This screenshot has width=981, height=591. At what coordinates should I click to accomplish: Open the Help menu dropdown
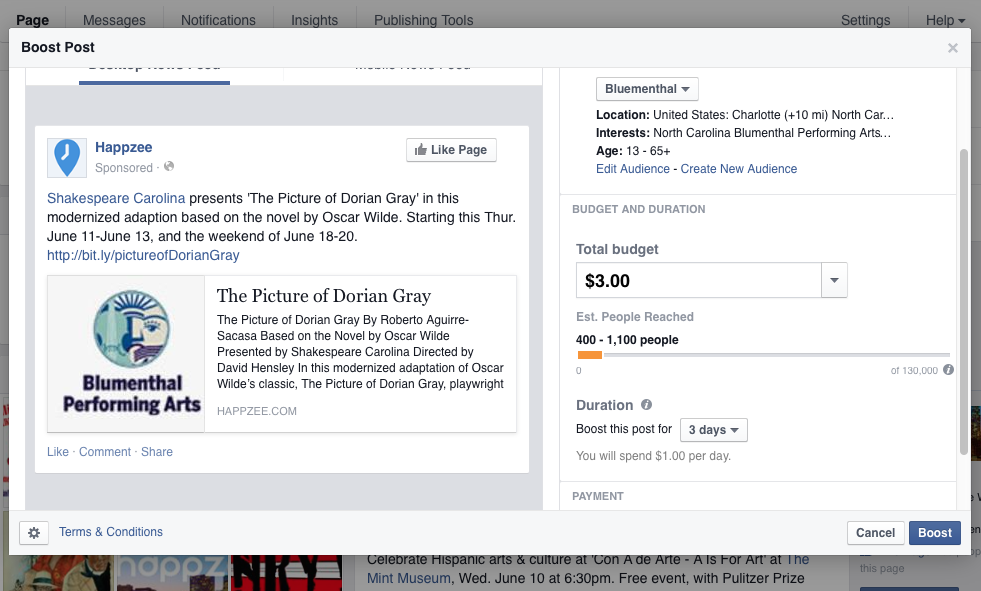[945, 20]
